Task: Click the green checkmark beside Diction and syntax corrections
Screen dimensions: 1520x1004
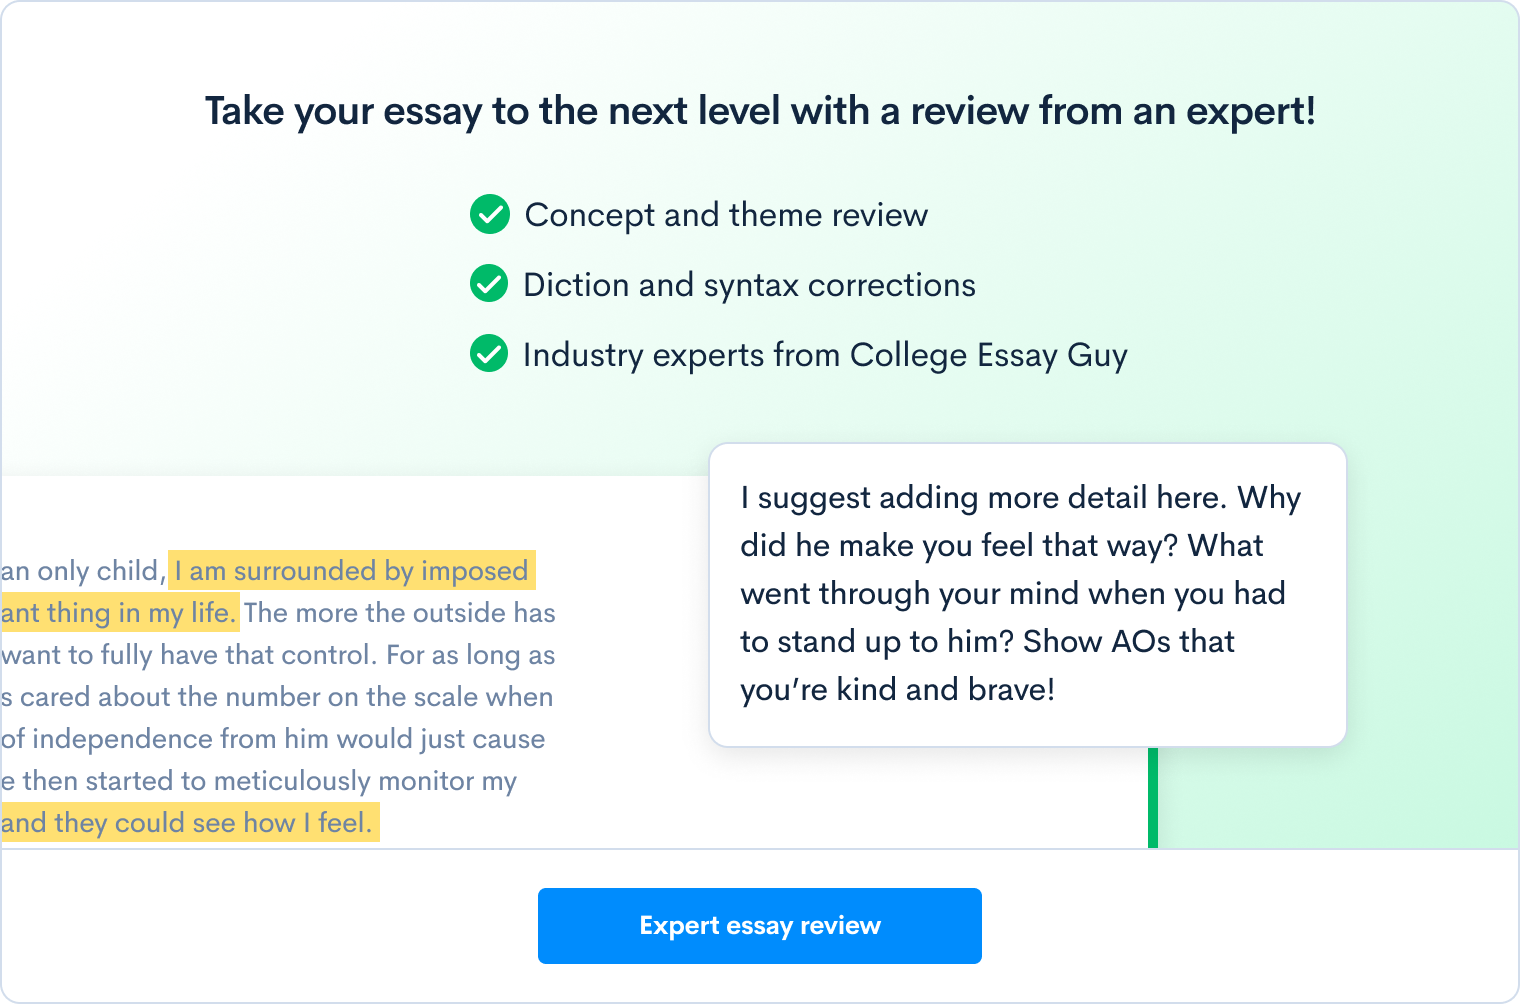Action: point(489,285)
